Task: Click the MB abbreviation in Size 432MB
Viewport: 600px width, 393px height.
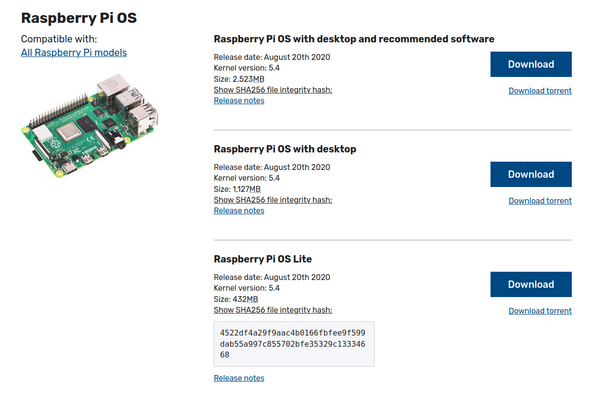Action: click(252, 299)
